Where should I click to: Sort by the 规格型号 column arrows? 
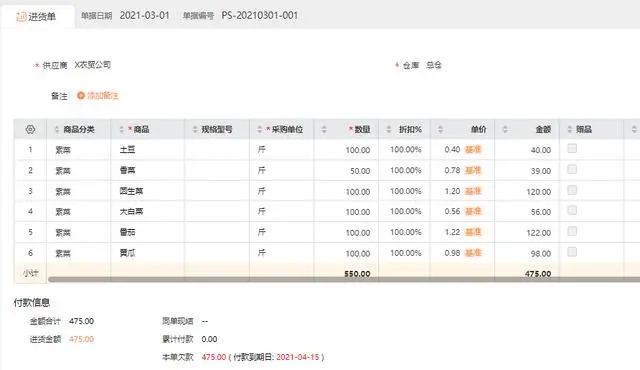coord(195,129)
